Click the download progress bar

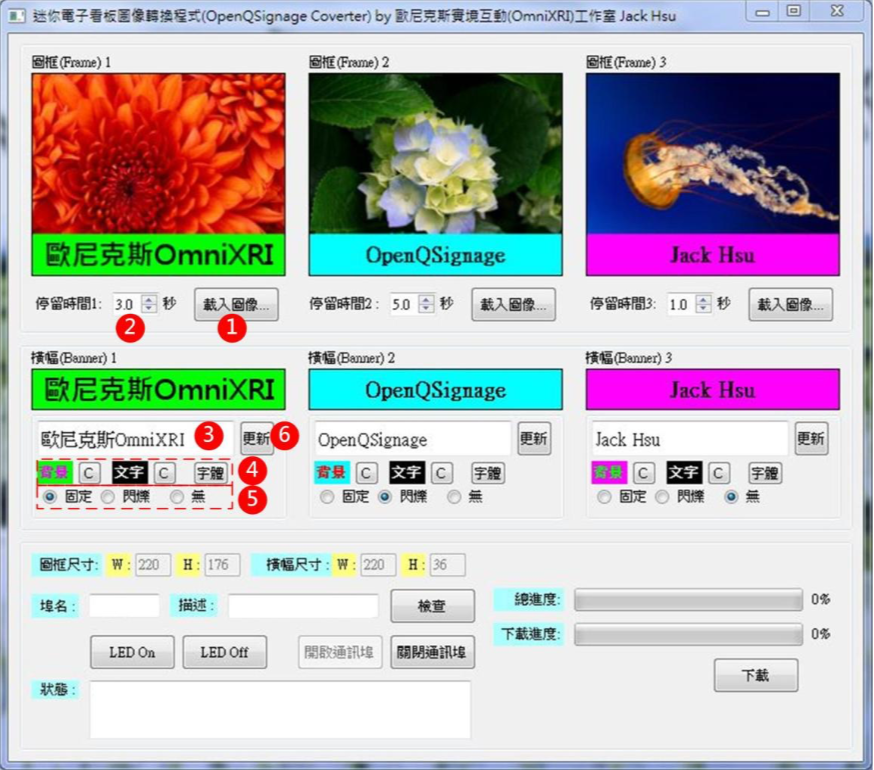(688, 635)
